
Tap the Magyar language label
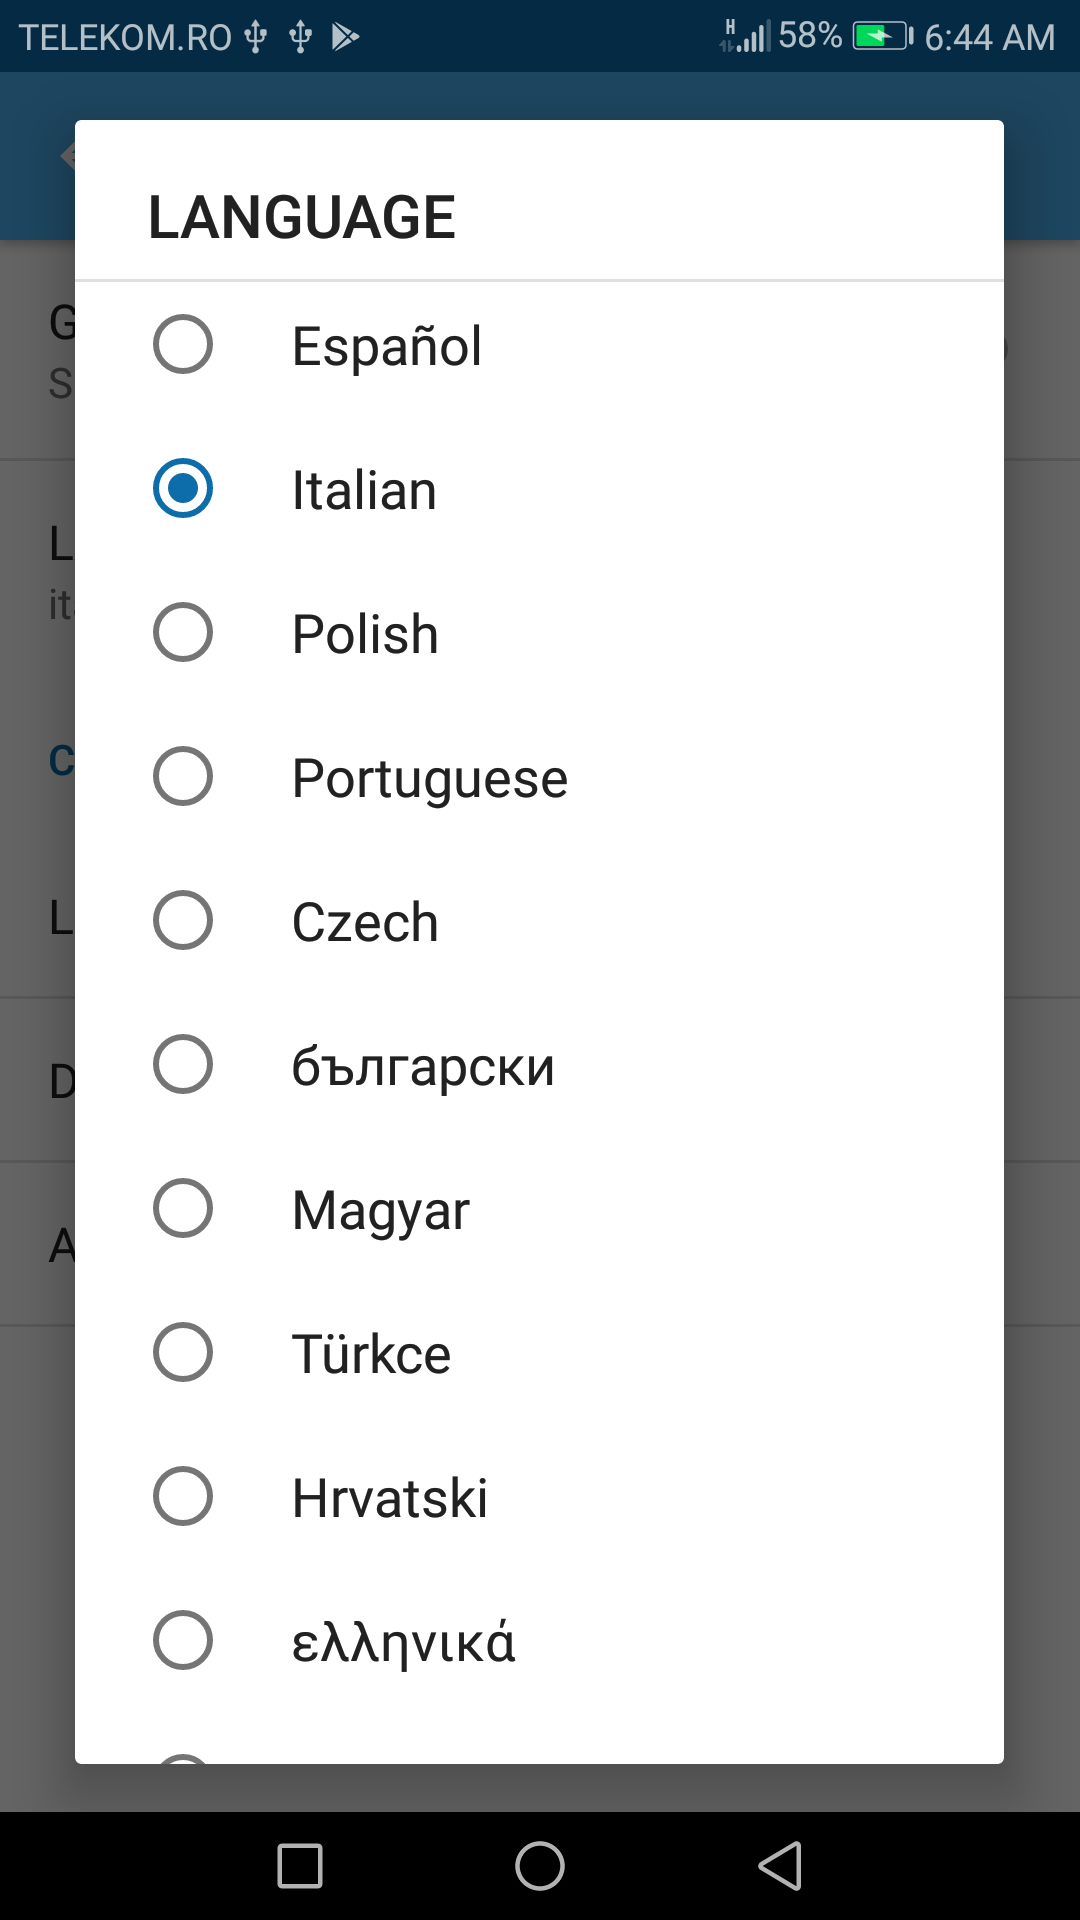(x=381, y=1211)
